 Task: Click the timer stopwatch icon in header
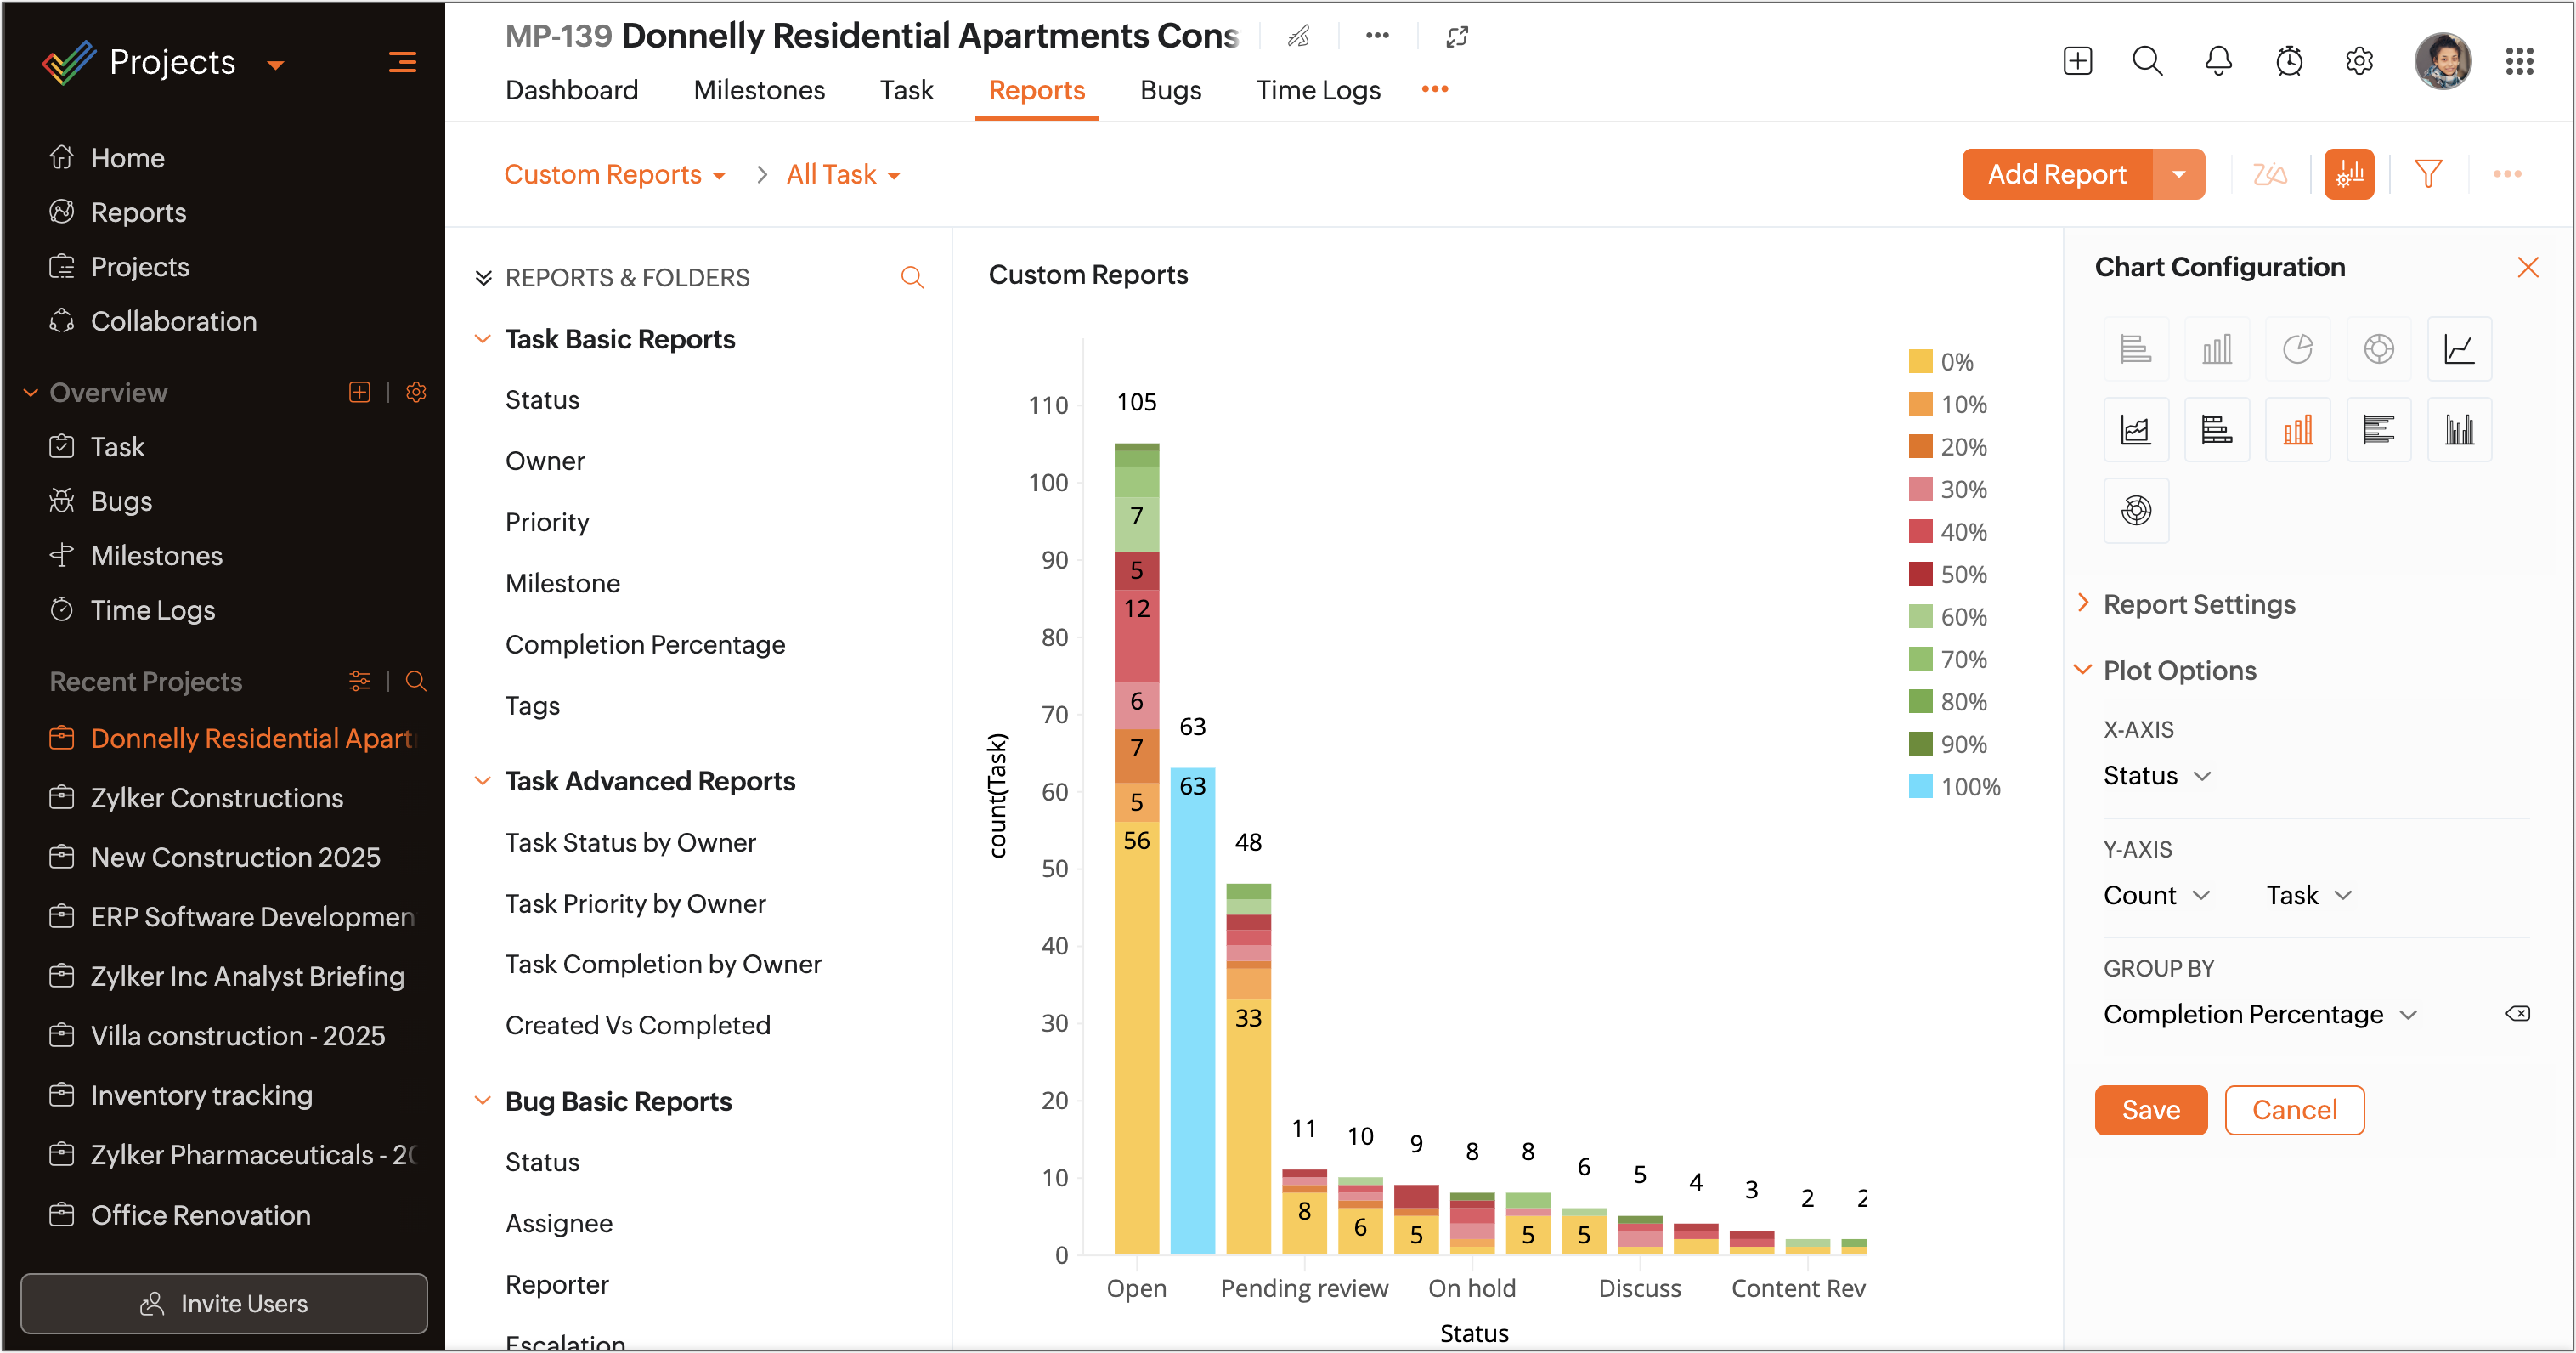coord(2288,61)
